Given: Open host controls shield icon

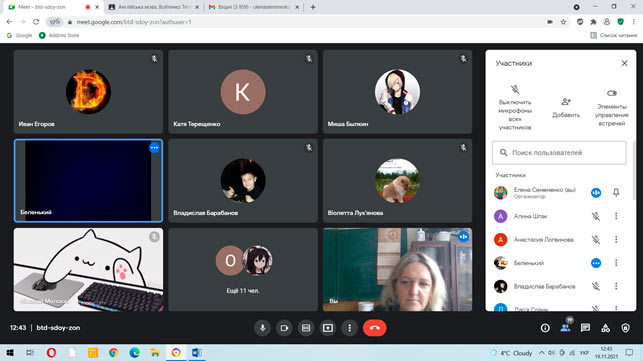Looking at the screenshot, I should click(x=625, y=328).
